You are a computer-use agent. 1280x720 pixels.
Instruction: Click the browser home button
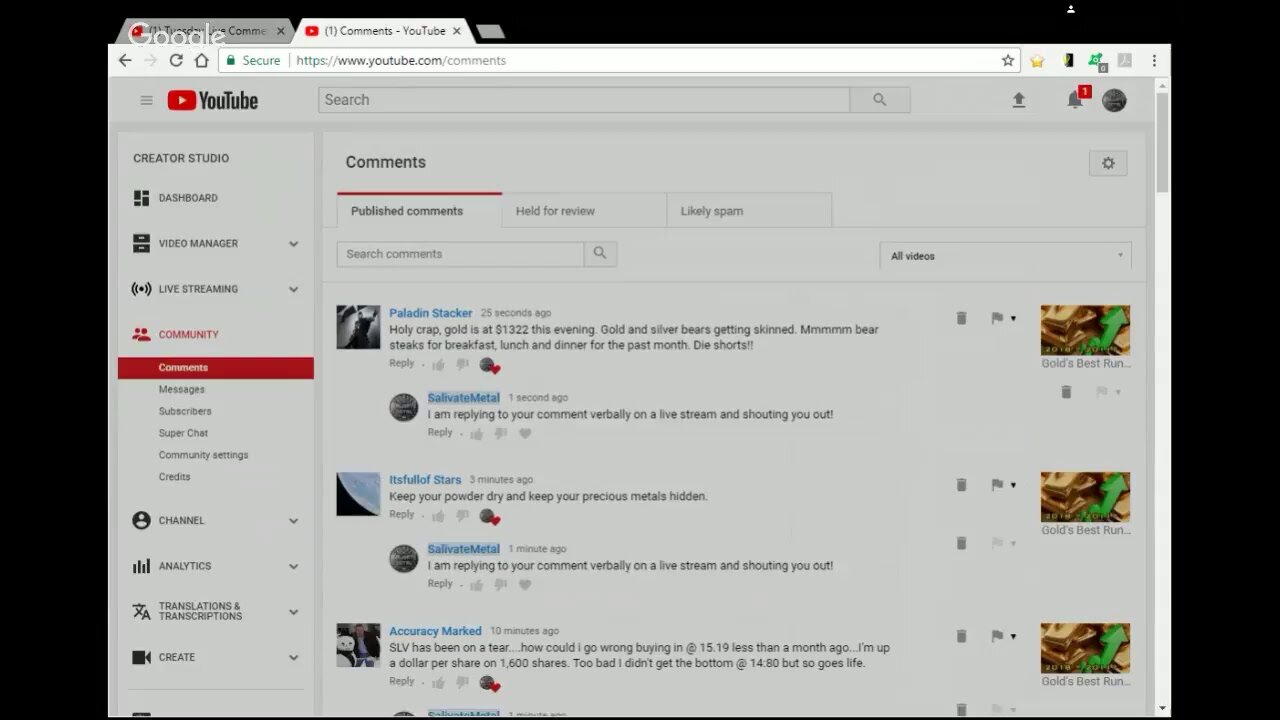pos(201,60)
